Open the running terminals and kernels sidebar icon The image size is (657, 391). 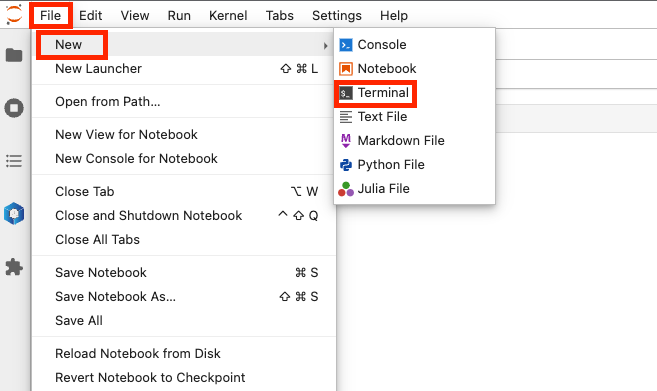coord(14,108)
